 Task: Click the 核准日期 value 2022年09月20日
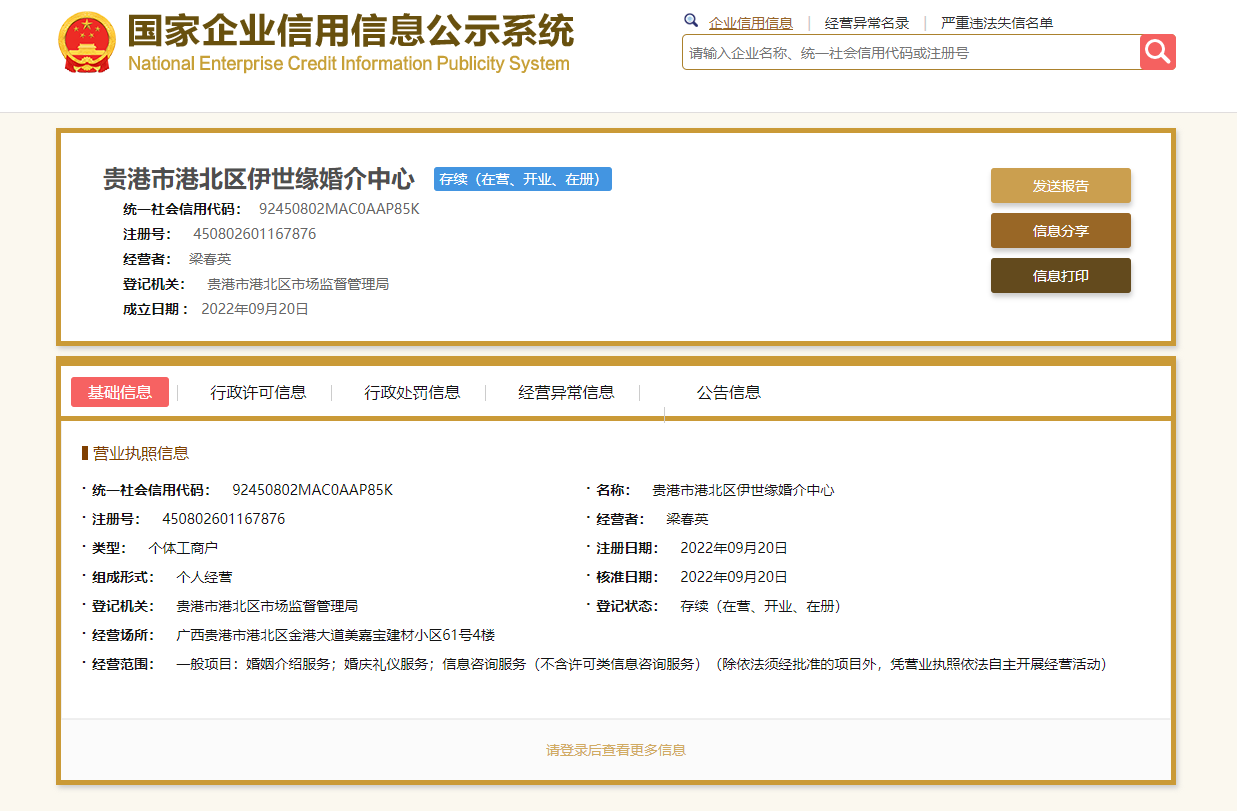(x=734, y=577)
